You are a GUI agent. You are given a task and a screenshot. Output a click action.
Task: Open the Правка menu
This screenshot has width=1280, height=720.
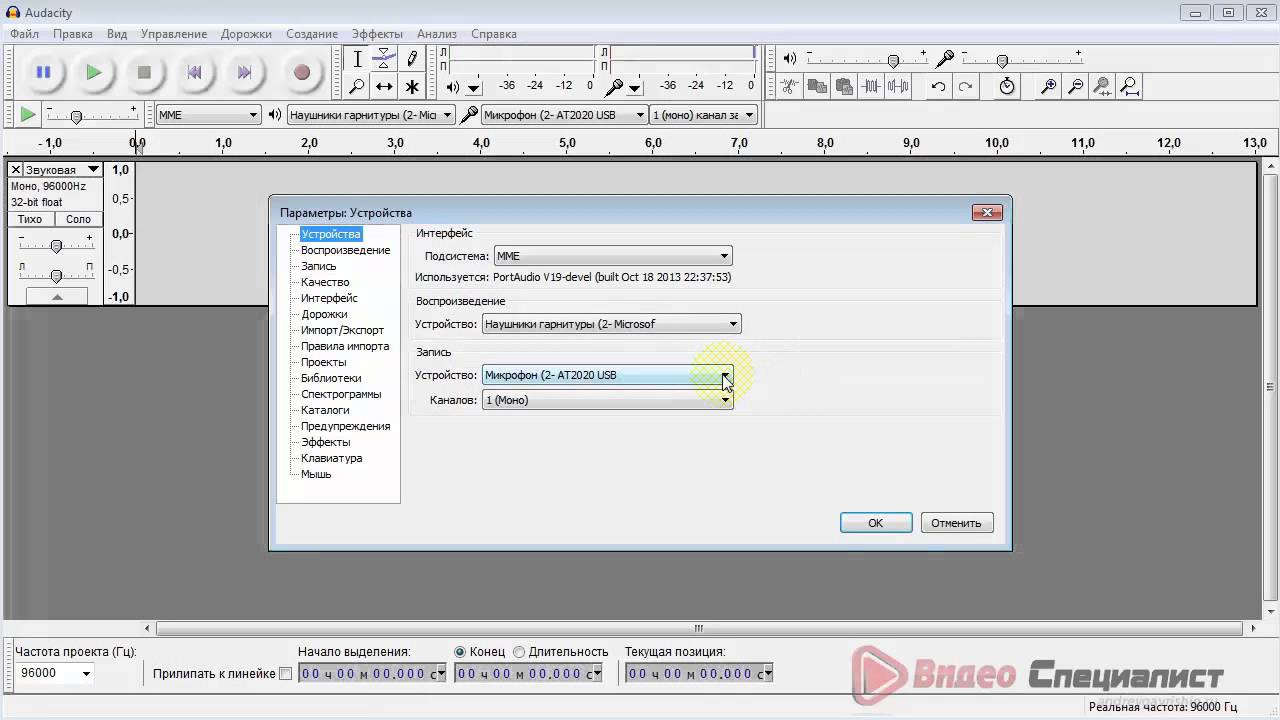[73, 34]
